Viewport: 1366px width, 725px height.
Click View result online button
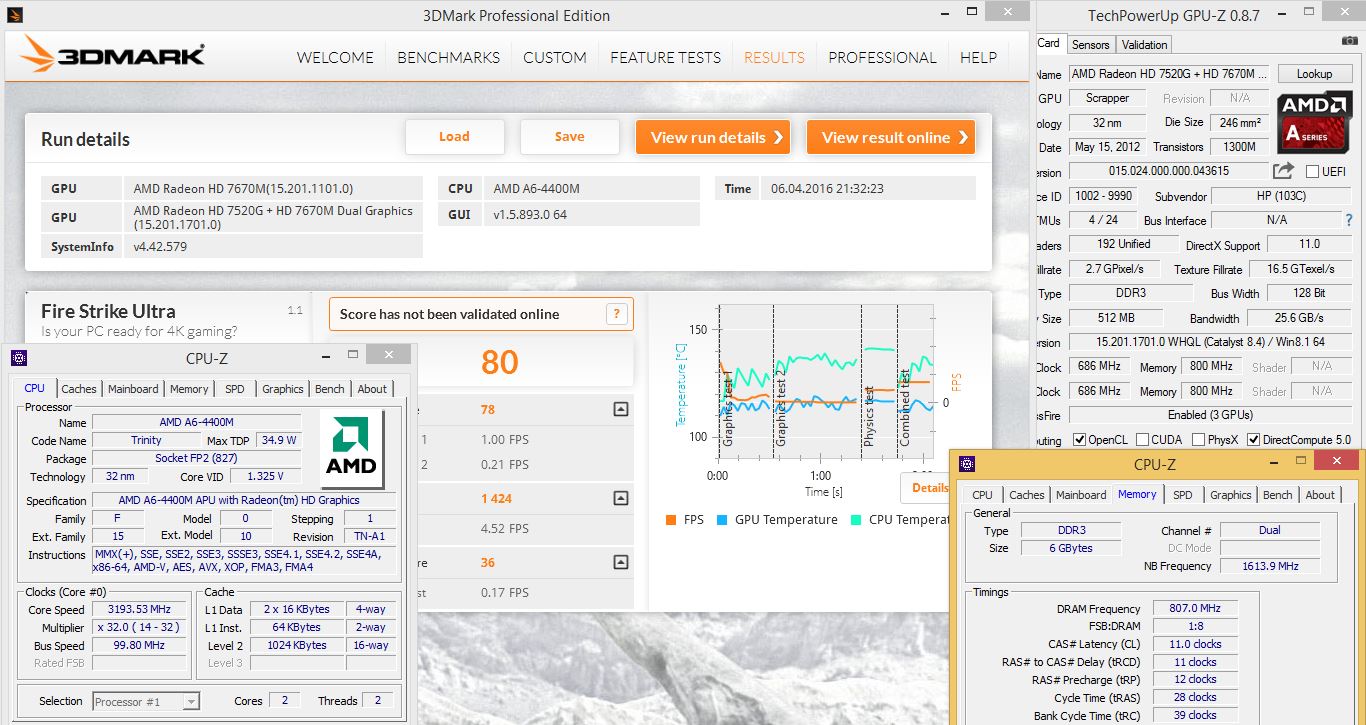(891, 137)
